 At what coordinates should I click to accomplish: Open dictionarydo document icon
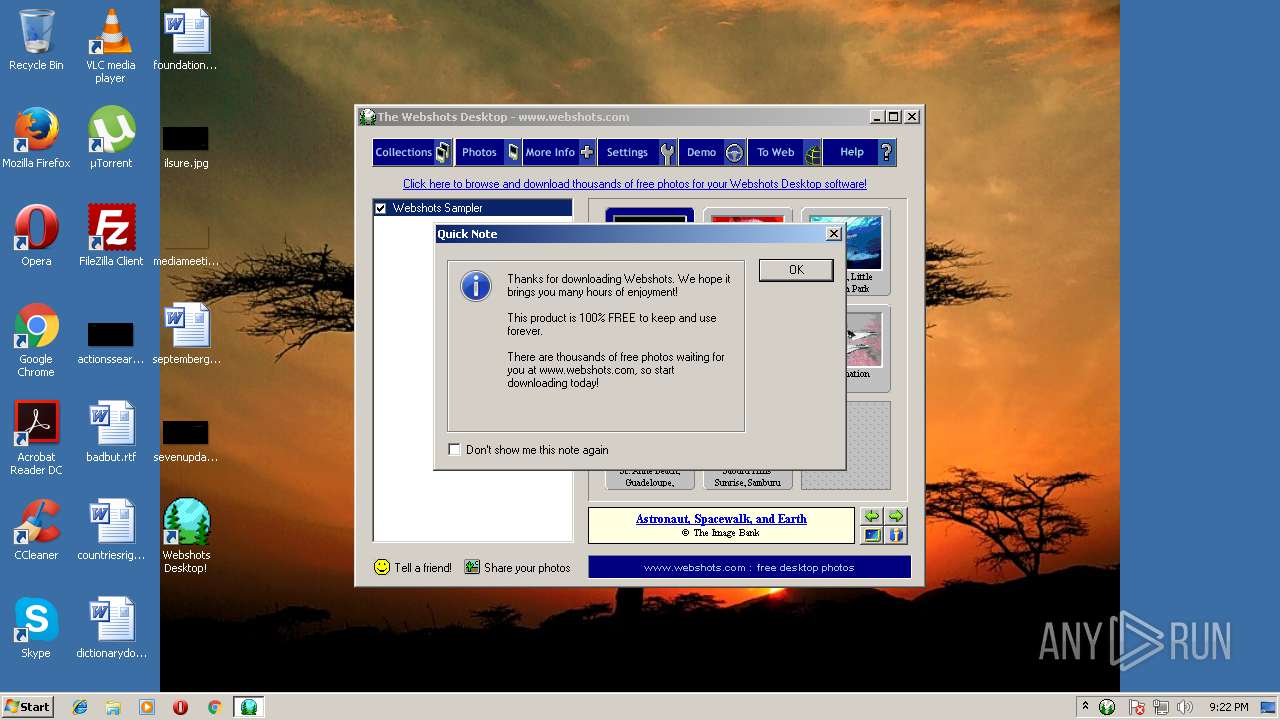click(110, 628)
